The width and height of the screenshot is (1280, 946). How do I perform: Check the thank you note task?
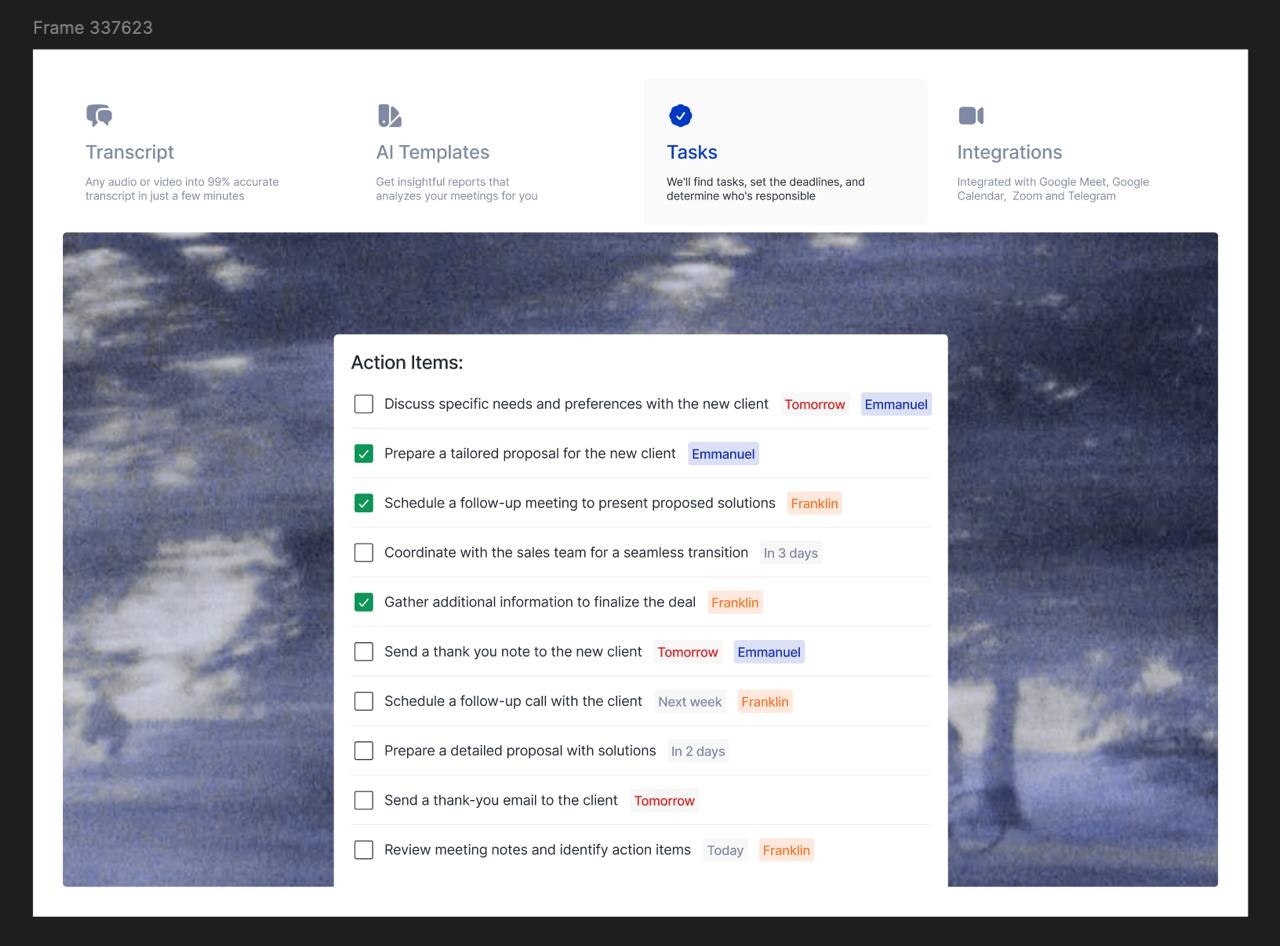coord(363,651)
